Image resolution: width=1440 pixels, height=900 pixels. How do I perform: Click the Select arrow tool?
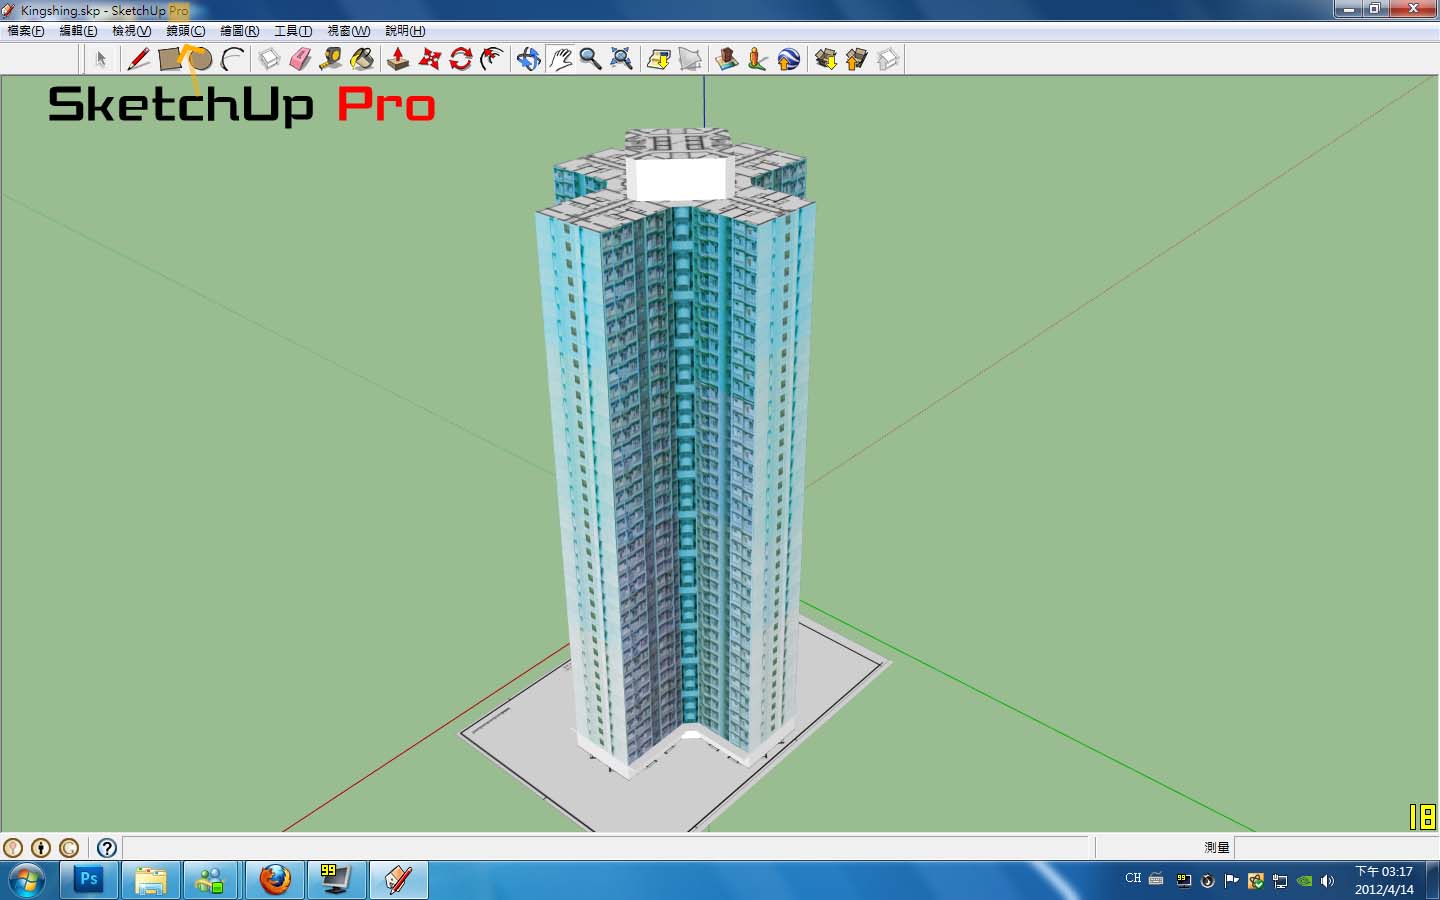click(x=100, y=59)
